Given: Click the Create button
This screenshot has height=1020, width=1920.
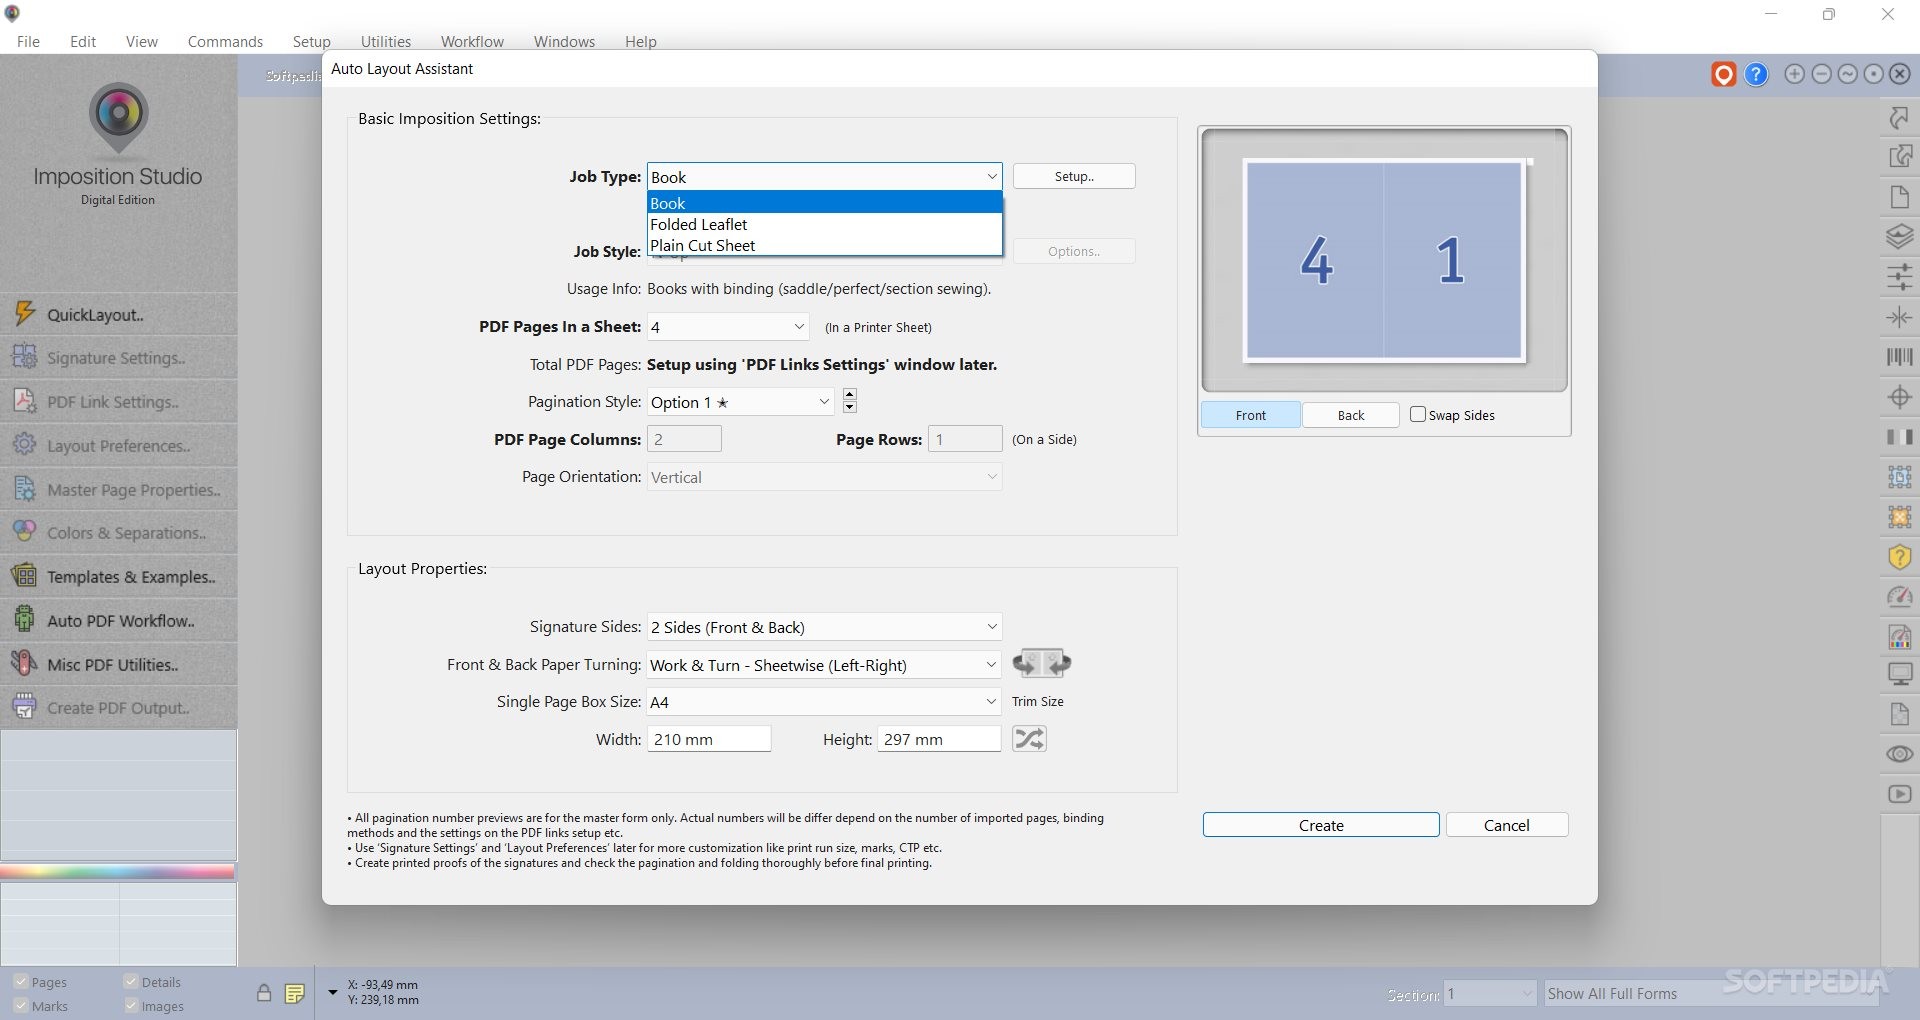Looking at the screenshot, I should click(1321, 825).
